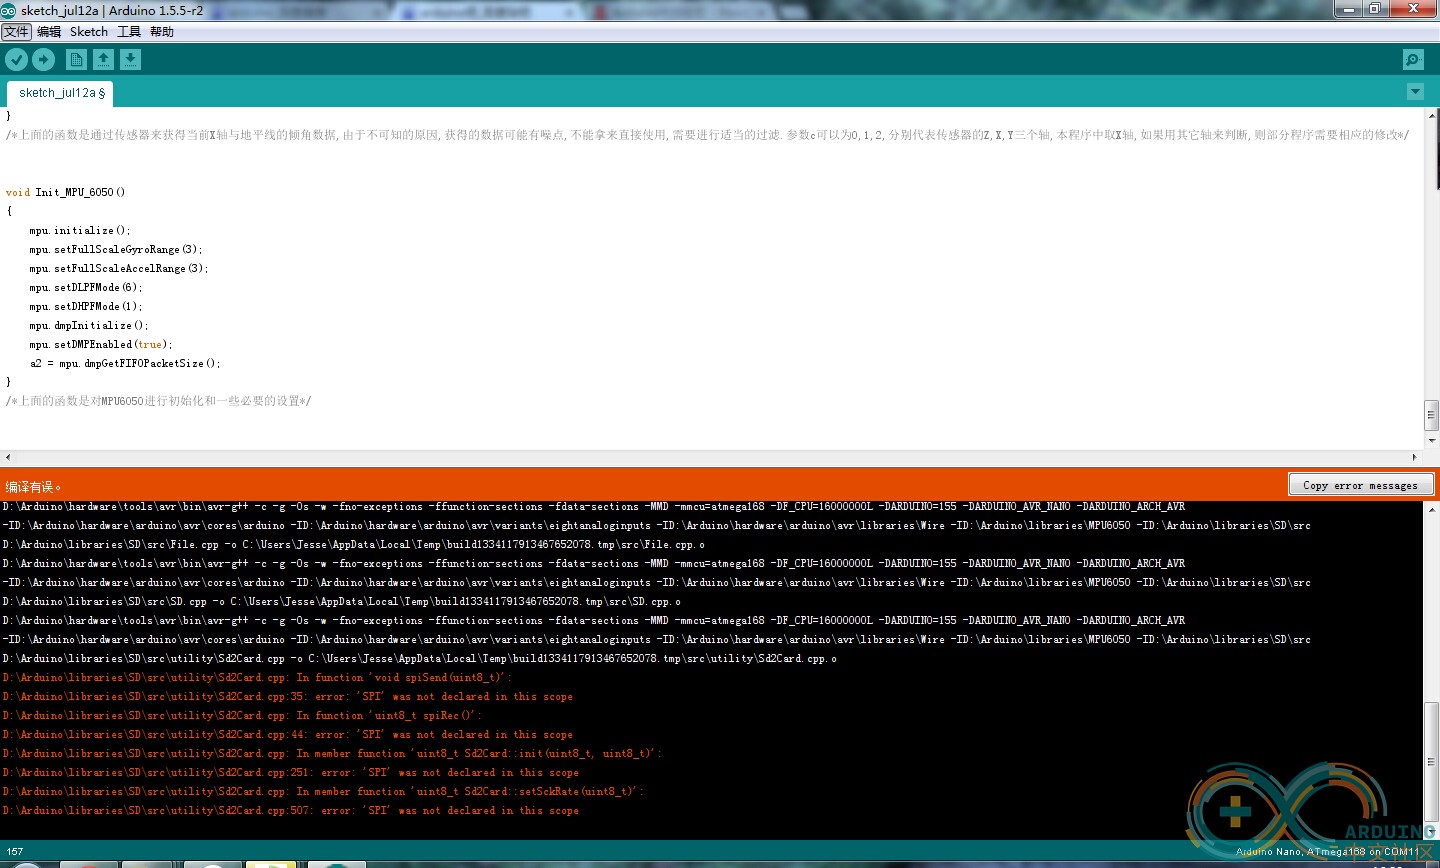Image resolution: width=1440 pixels, height=868 pixels.
Task: Click the line 'mpu.initialize();'
Action: 80,230
